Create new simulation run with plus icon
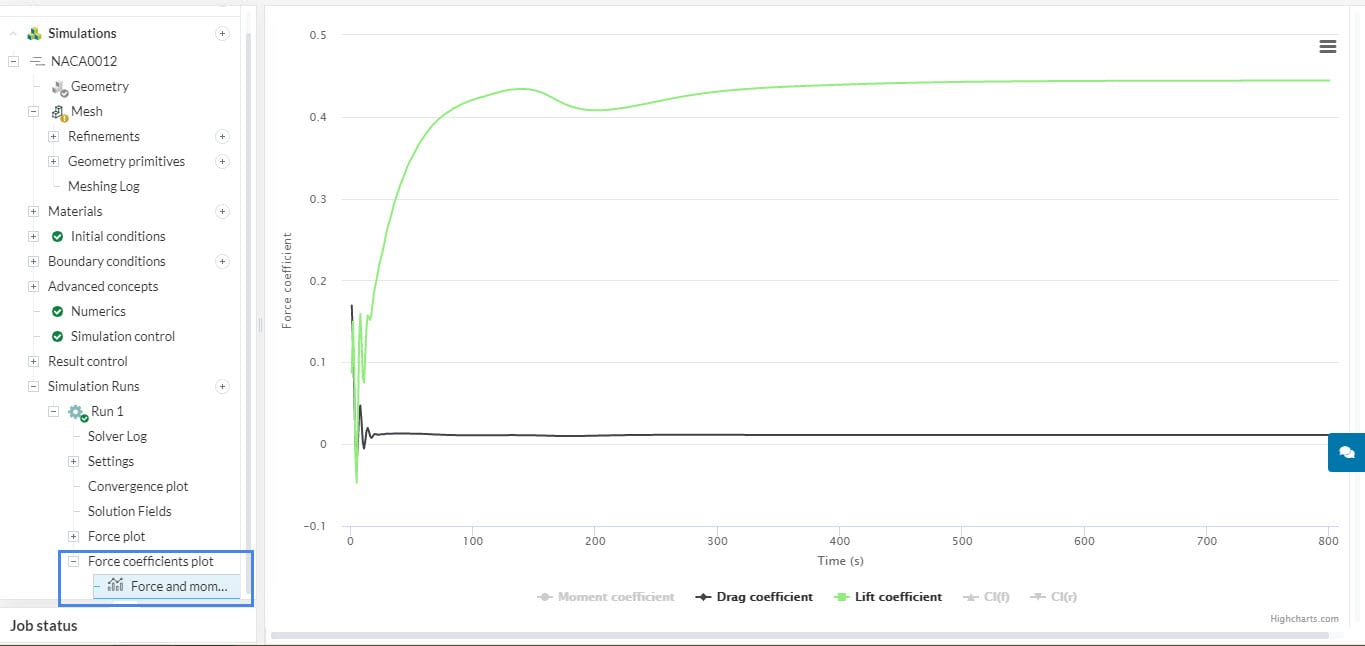Viewport: 1365px width, 646px height. point(222,387)
